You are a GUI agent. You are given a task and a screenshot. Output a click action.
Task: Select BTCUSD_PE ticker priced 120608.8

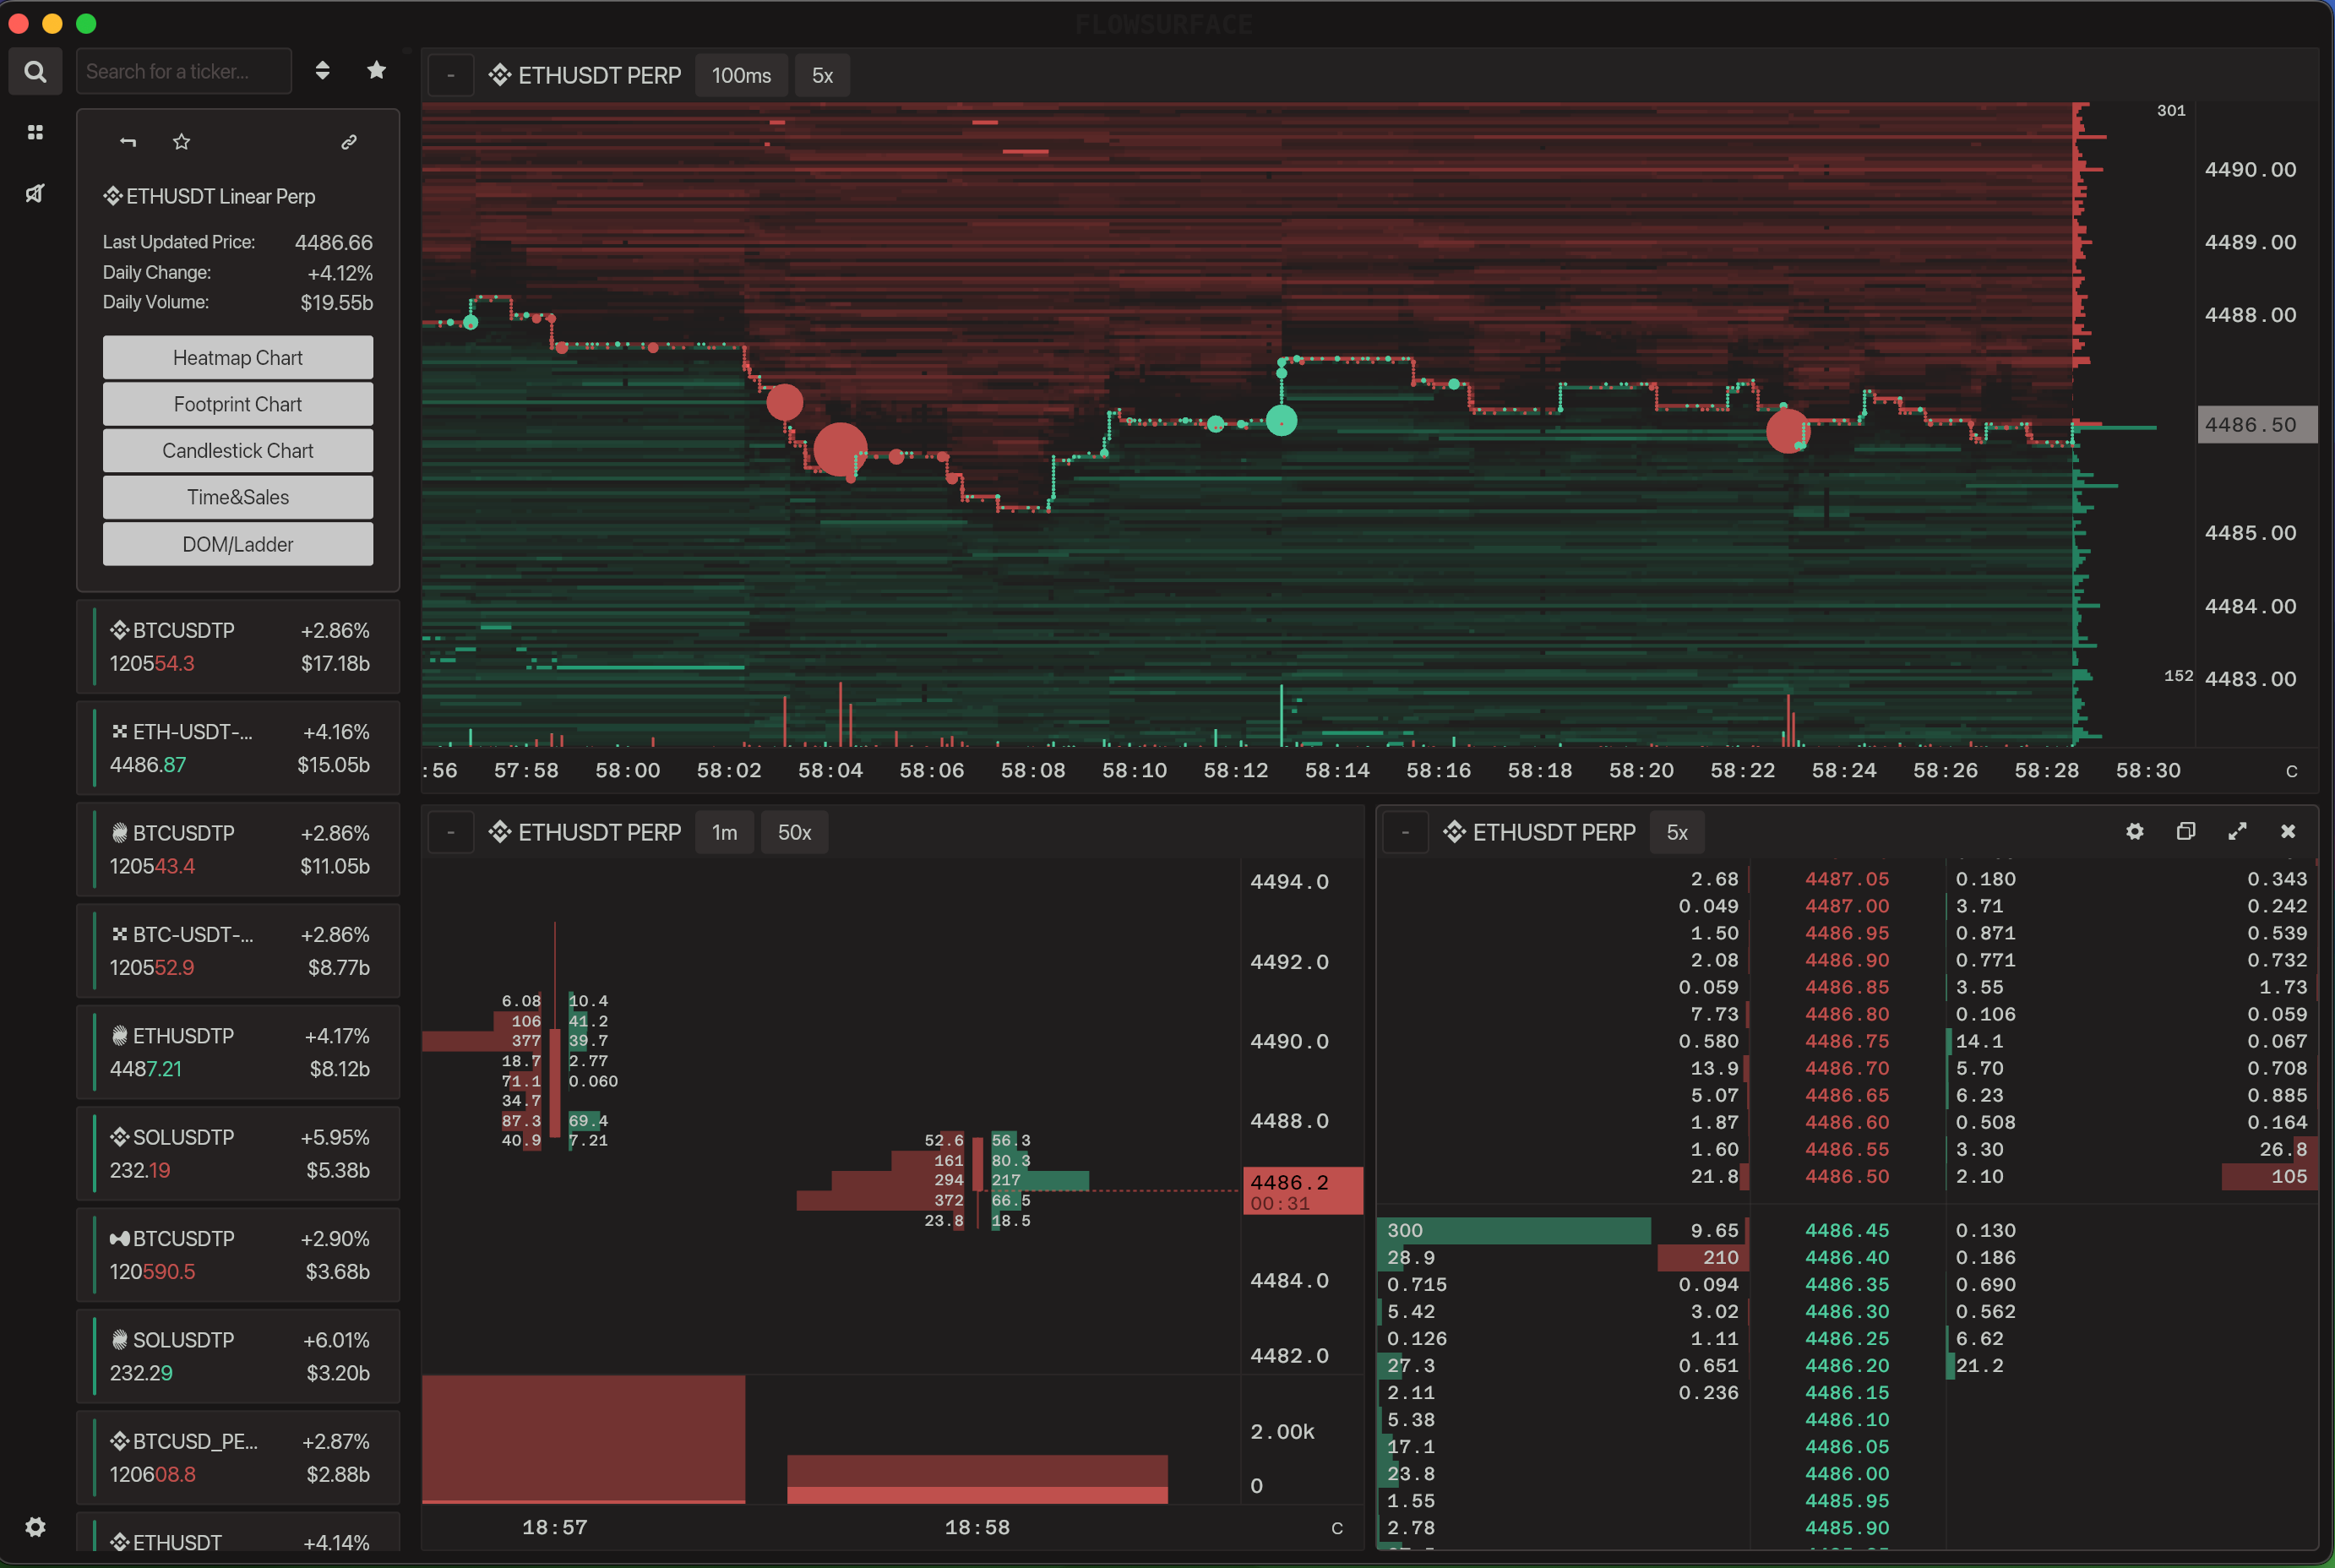tap(238, 1457)
